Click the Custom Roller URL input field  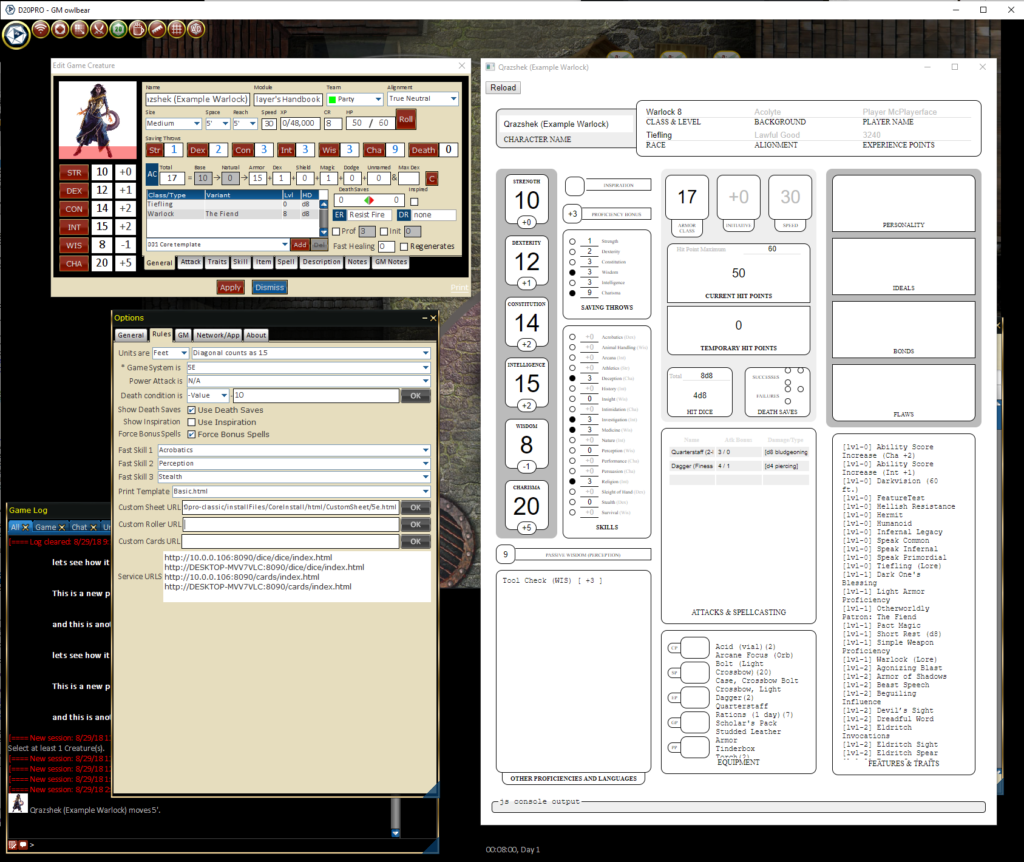pos(291,524)
